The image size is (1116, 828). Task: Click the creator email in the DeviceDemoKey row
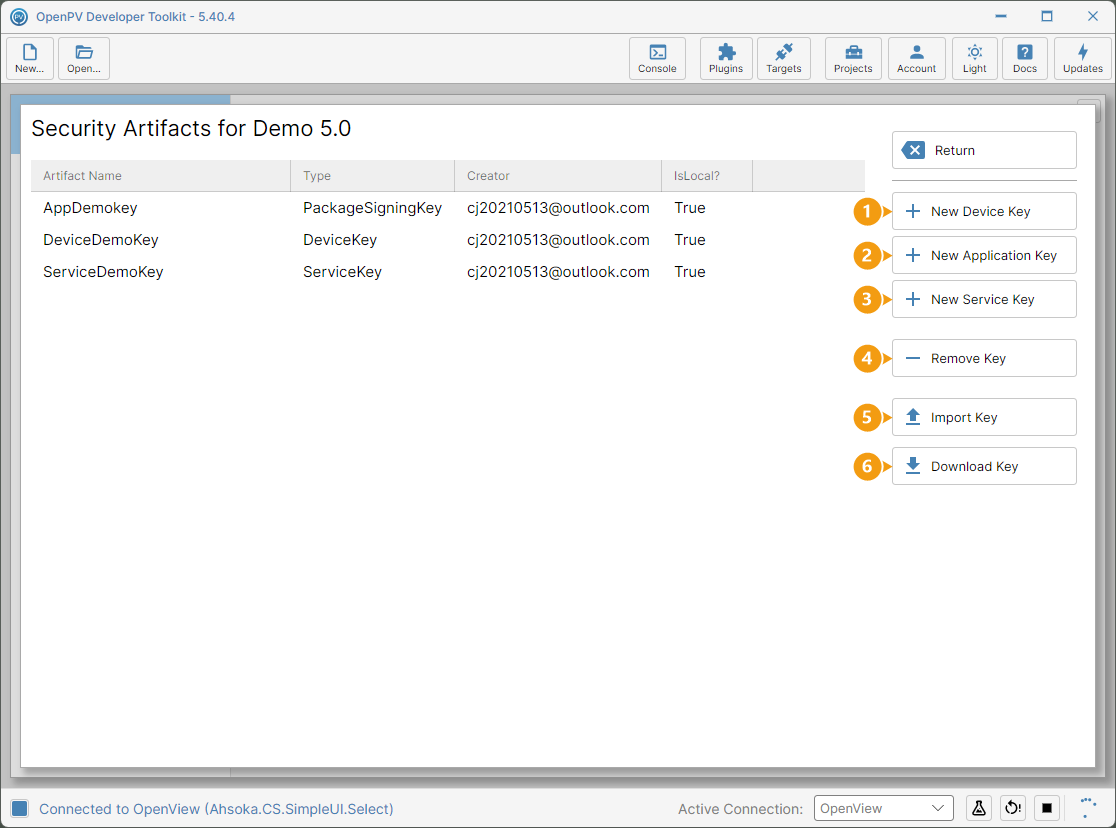(558, 240)
